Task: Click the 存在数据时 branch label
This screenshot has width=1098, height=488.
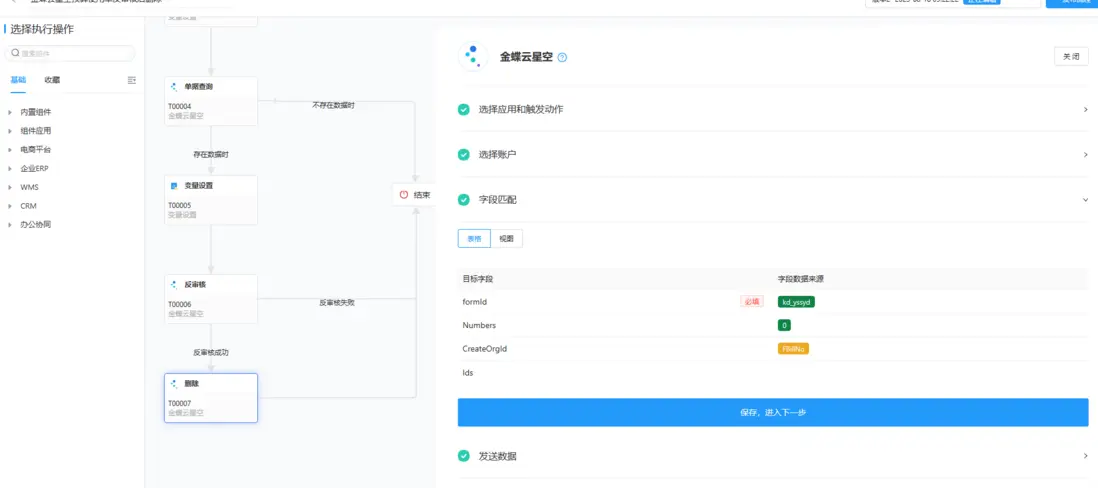Action: (211, 155)
